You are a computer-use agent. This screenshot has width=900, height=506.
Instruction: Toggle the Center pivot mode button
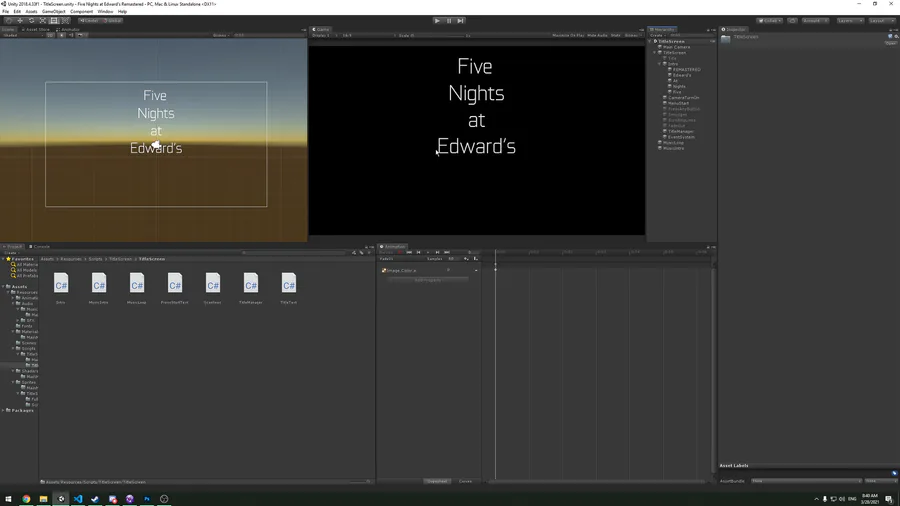coord(89,21)
